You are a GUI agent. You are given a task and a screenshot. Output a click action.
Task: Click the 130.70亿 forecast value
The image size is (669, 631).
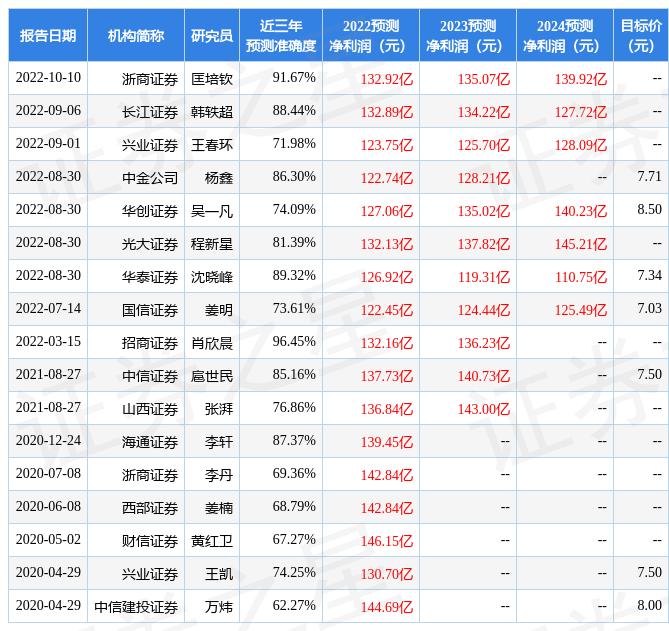387,574
